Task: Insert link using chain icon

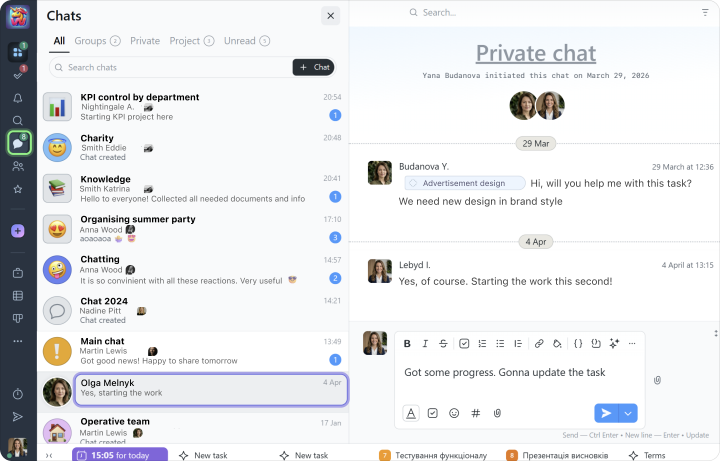Action: click(539, 344)
